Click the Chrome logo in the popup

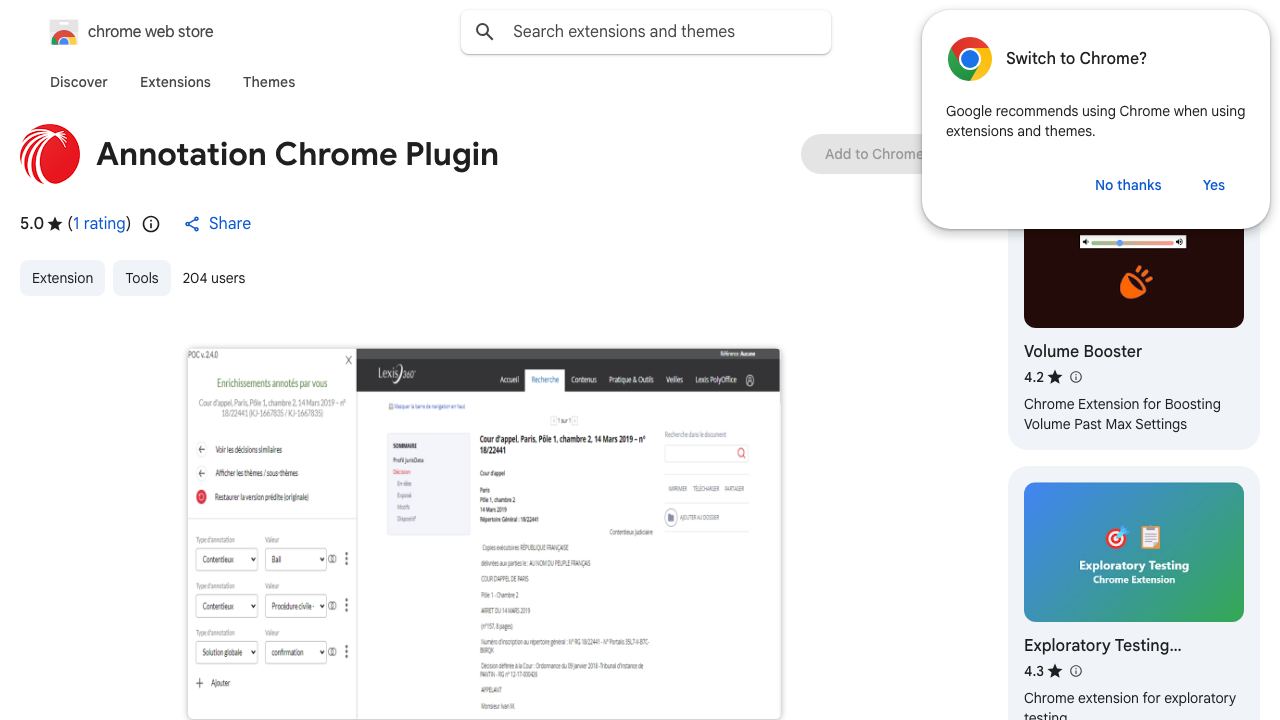tap(969, 59)
